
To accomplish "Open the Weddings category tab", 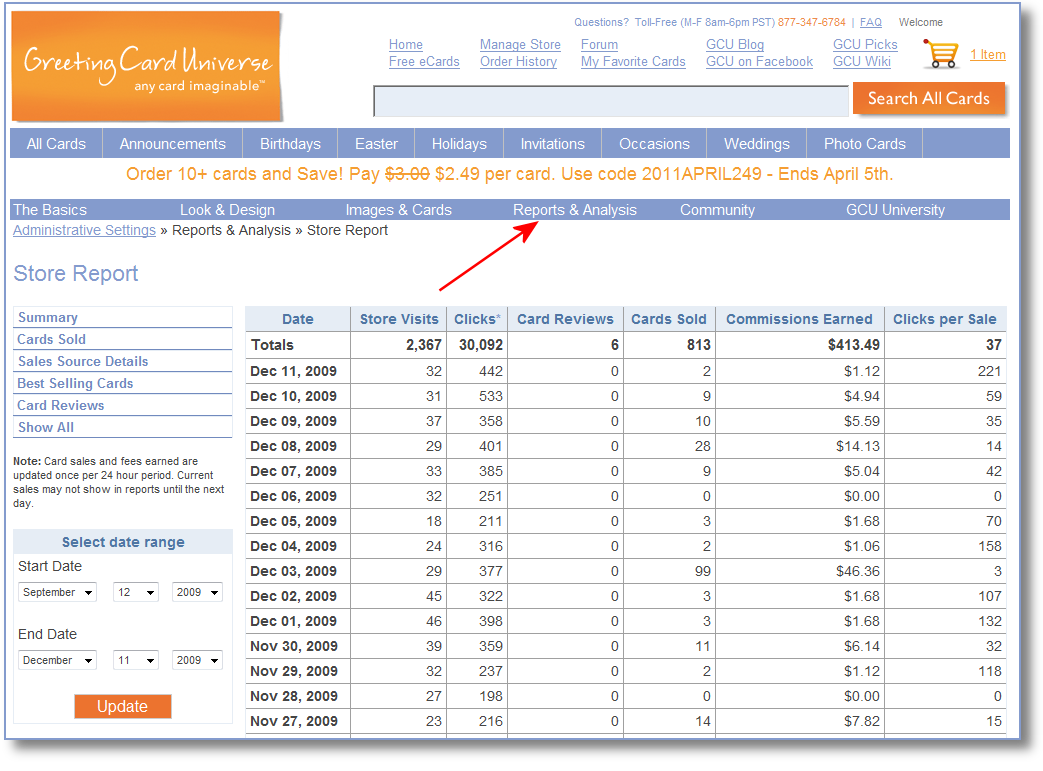I will coord(757,144).
